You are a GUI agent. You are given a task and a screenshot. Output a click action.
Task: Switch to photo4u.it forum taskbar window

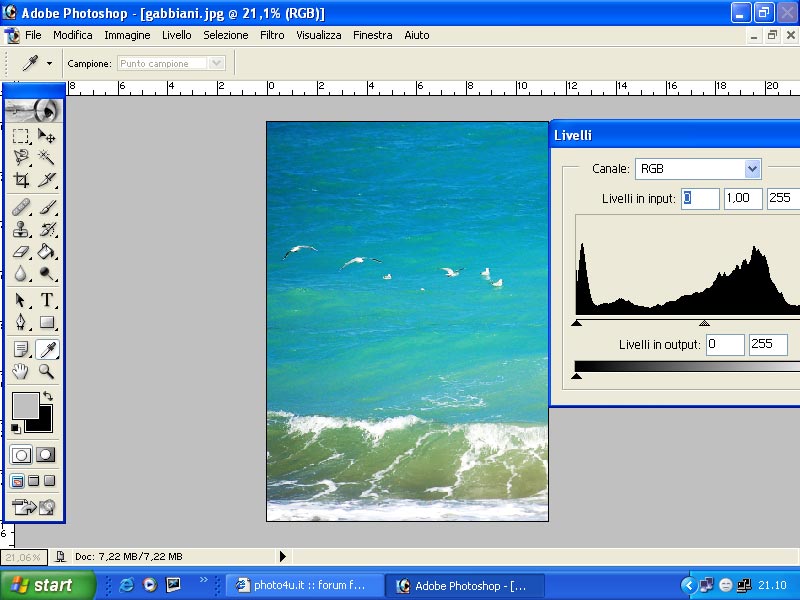pyautogui.click(x=300, y=585)
